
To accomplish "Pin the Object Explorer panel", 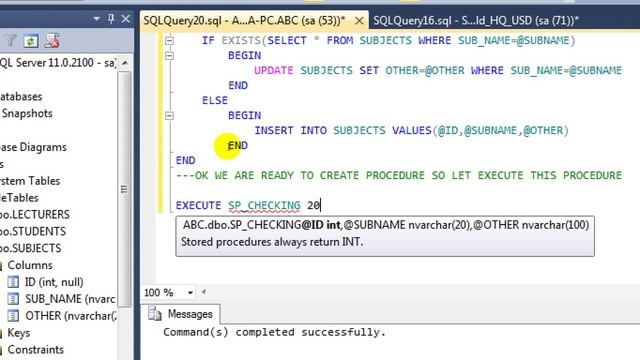I will (x=111, y=19).
